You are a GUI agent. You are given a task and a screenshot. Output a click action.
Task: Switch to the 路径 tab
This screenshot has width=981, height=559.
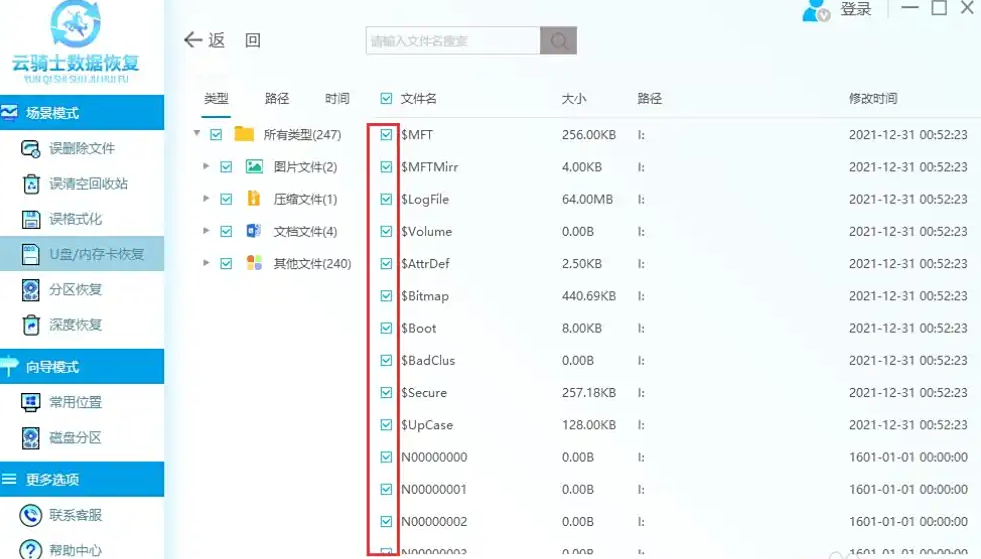(277, 99)
